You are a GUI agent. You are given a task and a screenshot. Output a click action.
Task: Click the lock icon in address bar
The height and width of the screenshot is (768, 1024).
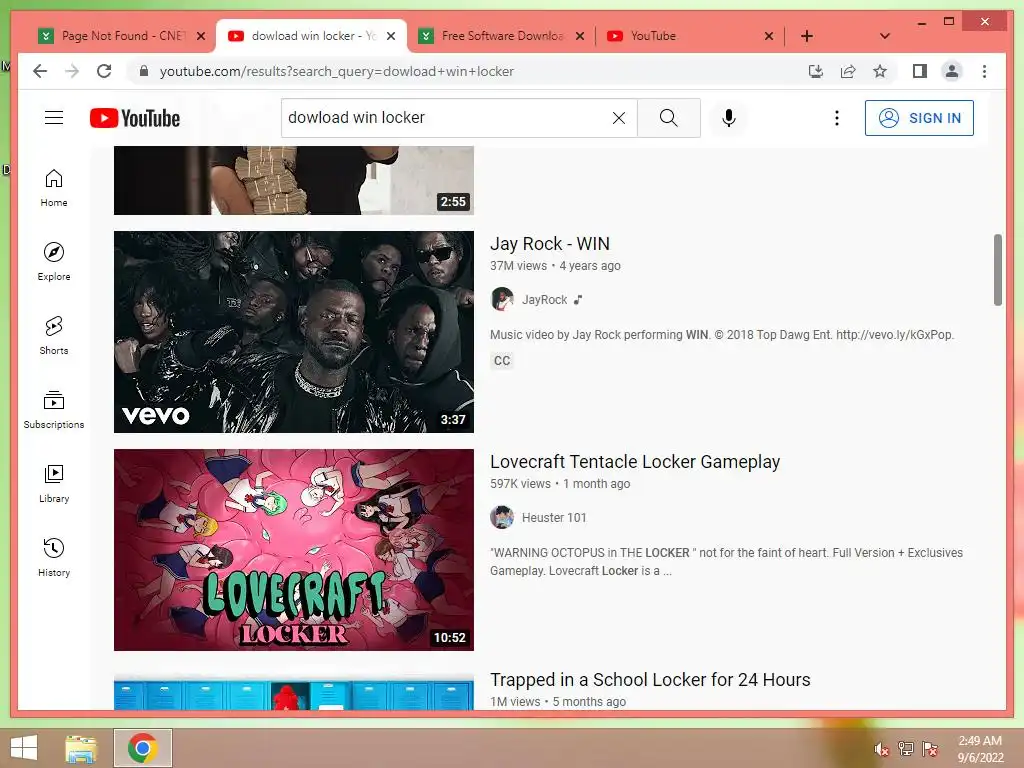144,71
